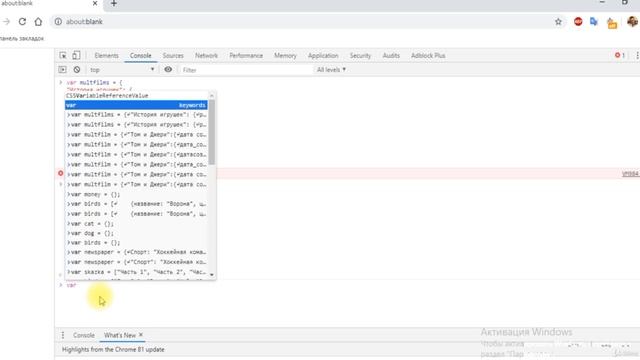Screen dimensions: 640x360
Task: Click the console prompt containing var
Action: [x=347, y=285]
